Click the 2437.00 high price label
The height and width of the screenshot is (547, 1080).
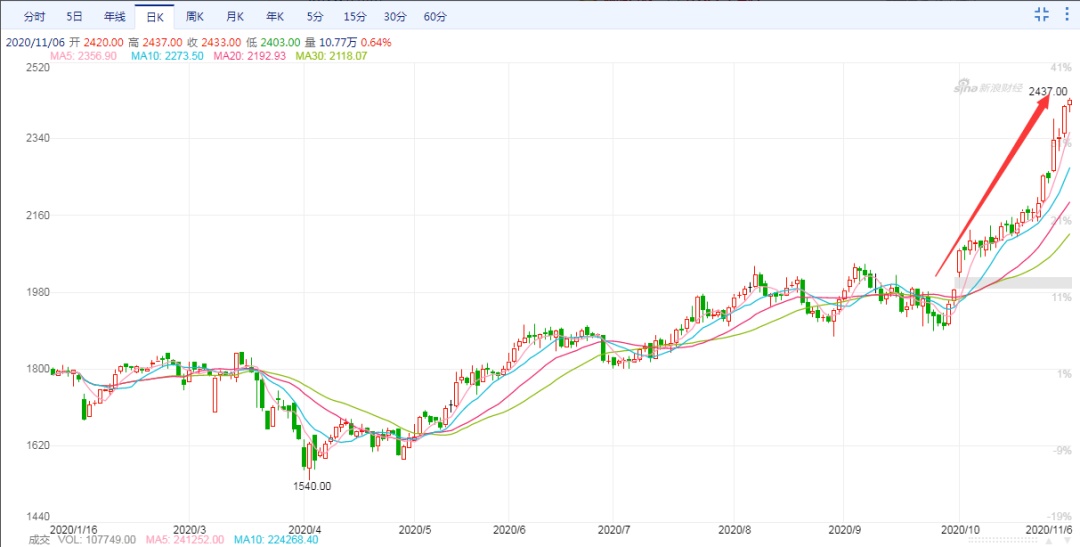1048,92
